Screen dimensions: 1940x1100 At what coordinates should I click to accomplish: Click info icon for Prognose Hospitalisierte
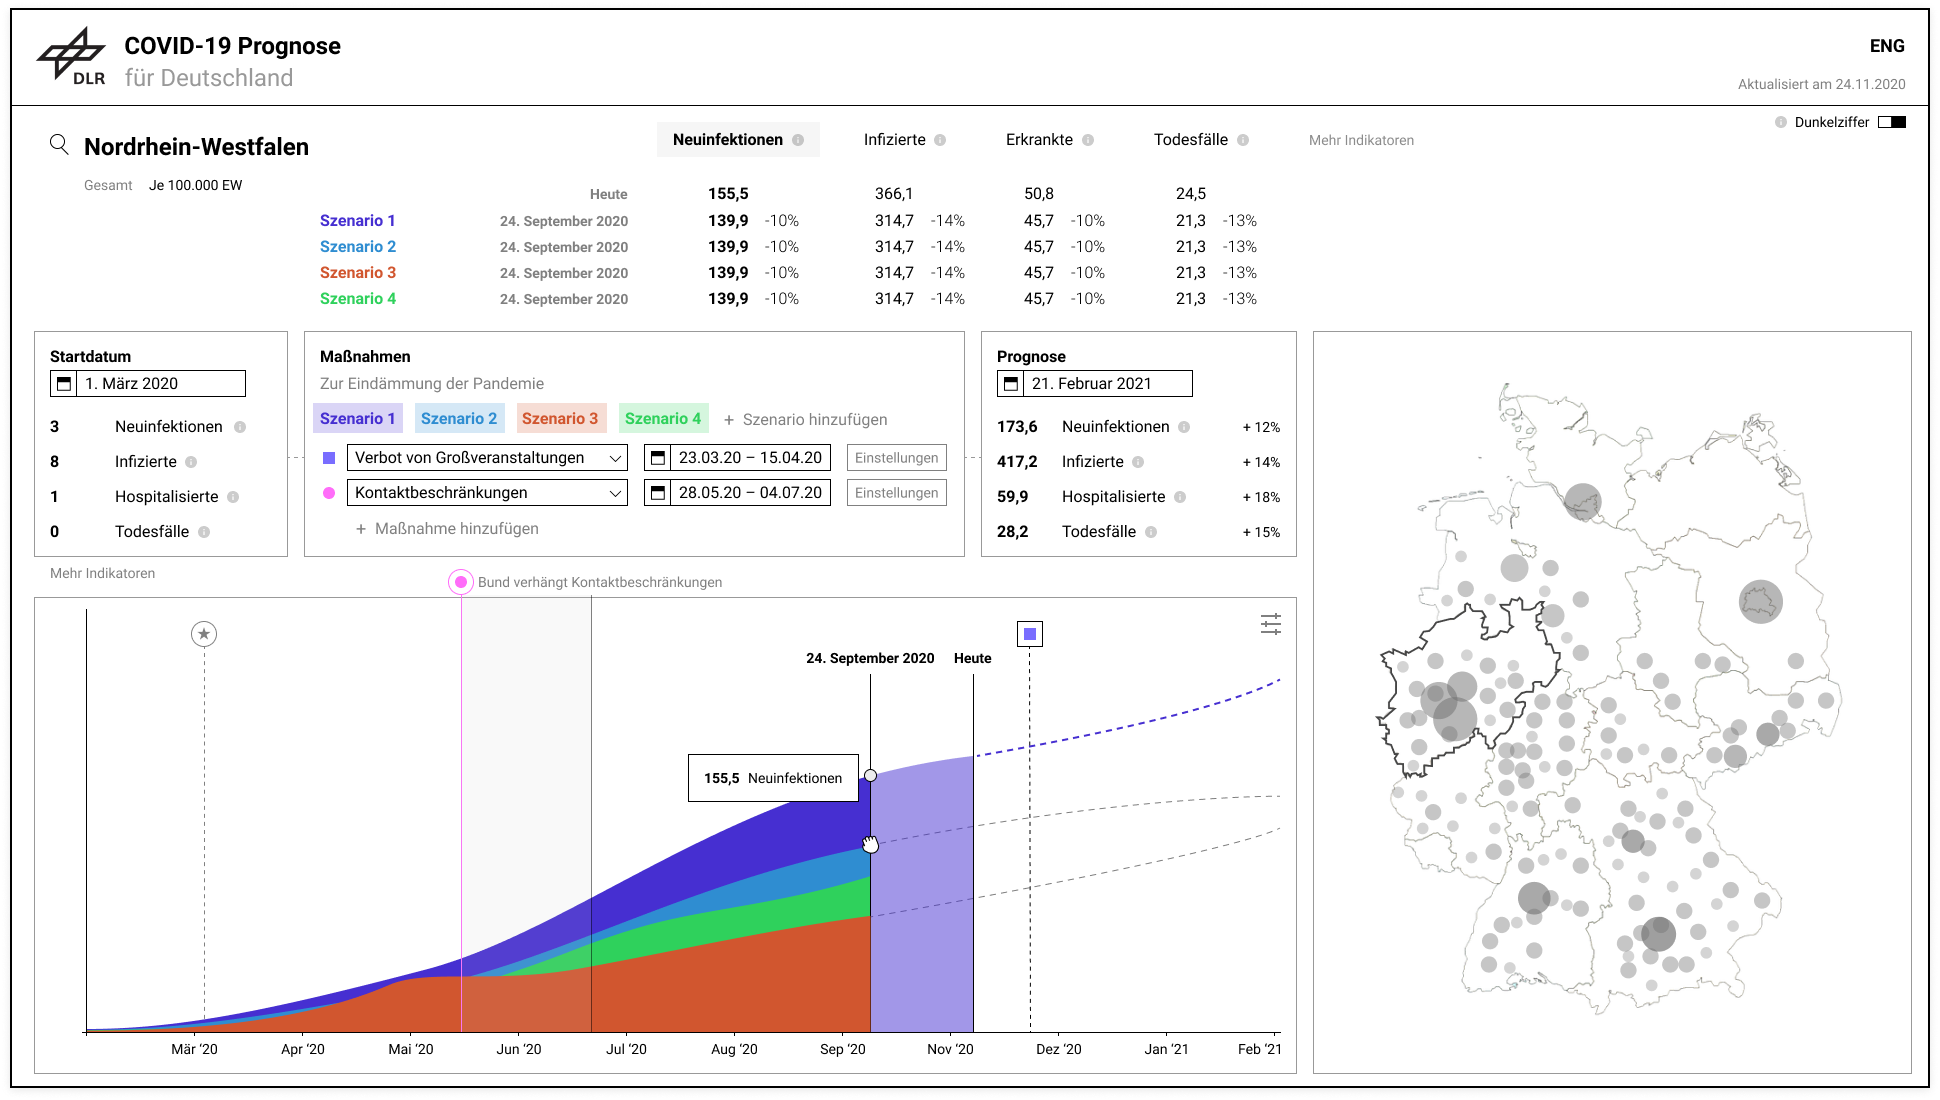pos(1180,497)
